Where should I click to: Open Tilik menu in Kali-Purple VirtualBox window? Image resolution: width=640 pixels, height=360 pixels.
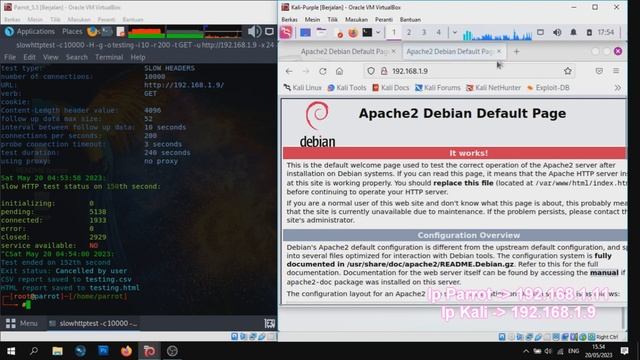(332, 19)
